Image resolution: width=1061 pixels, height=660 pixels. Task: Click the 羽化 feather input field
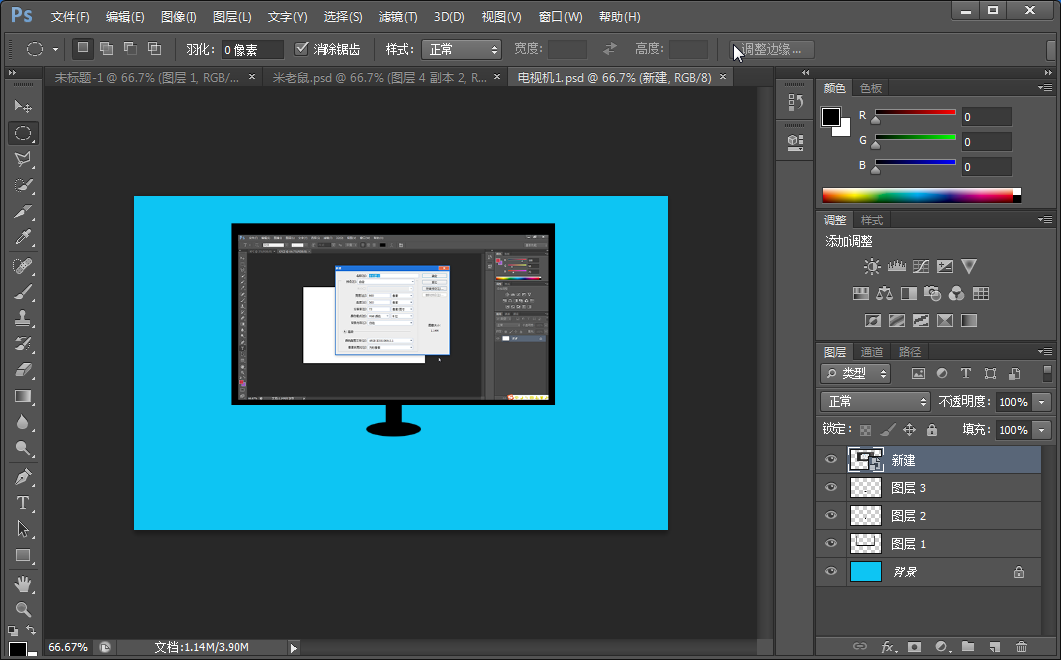(x=252, y=49)
